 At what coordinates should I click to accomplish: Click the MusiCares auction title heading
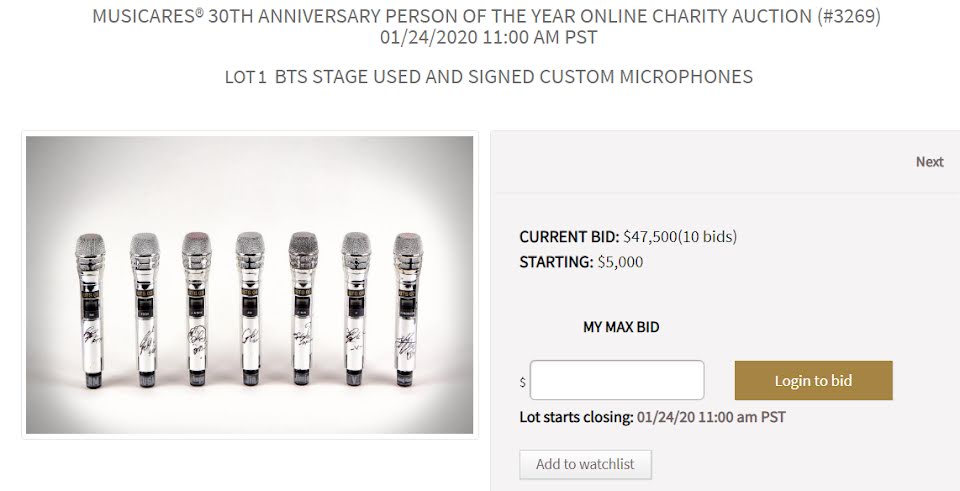[x=488, y=17]
